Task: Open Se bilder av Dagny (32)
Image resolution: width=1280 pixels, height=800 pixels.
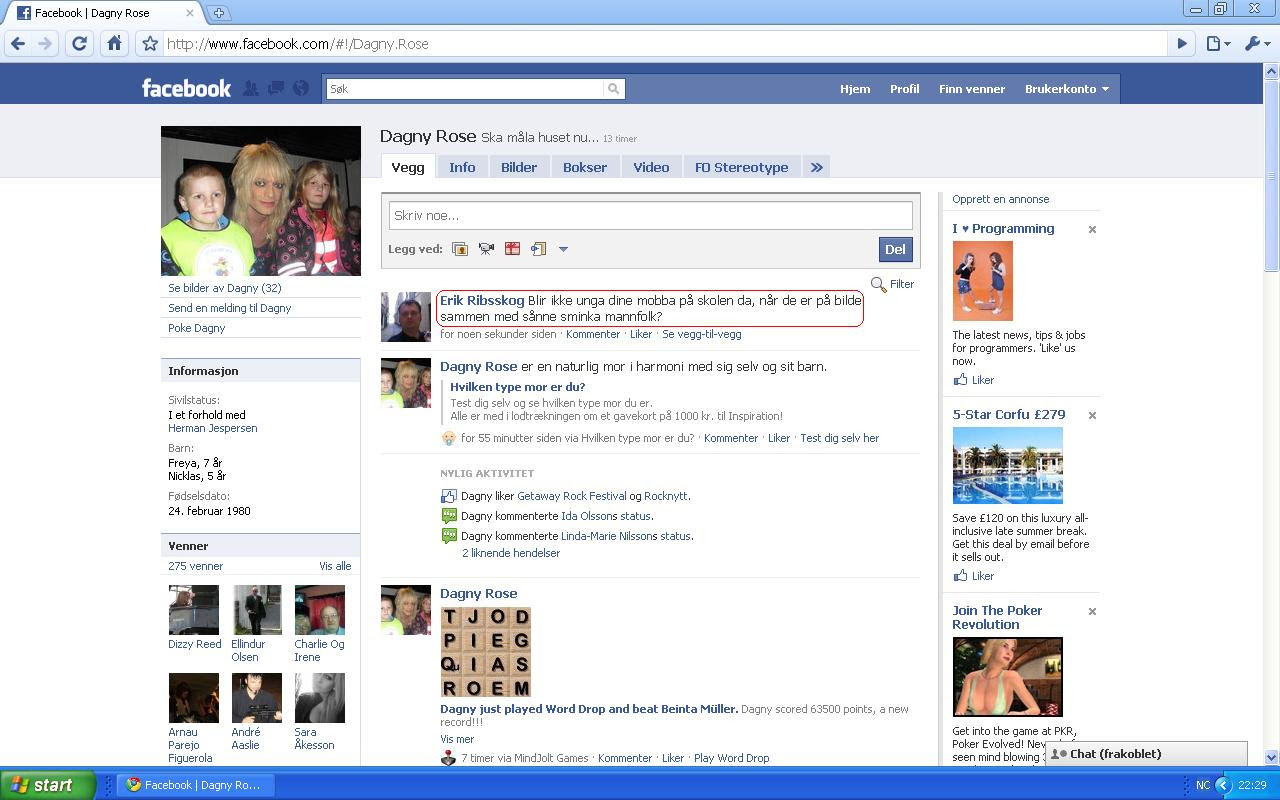Action: click(x=224, y=288)
